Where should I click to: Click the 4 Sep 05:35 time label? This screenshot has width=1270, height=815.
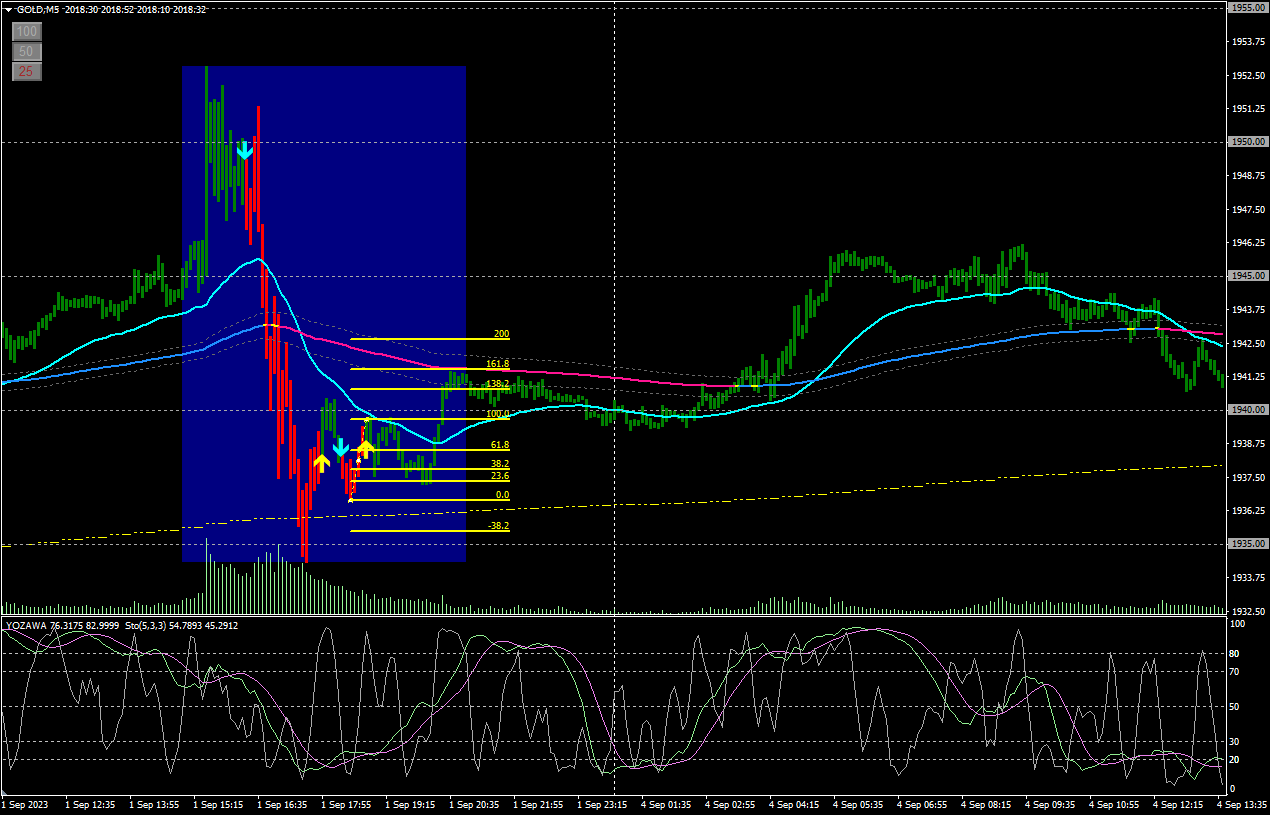[864, 804]
